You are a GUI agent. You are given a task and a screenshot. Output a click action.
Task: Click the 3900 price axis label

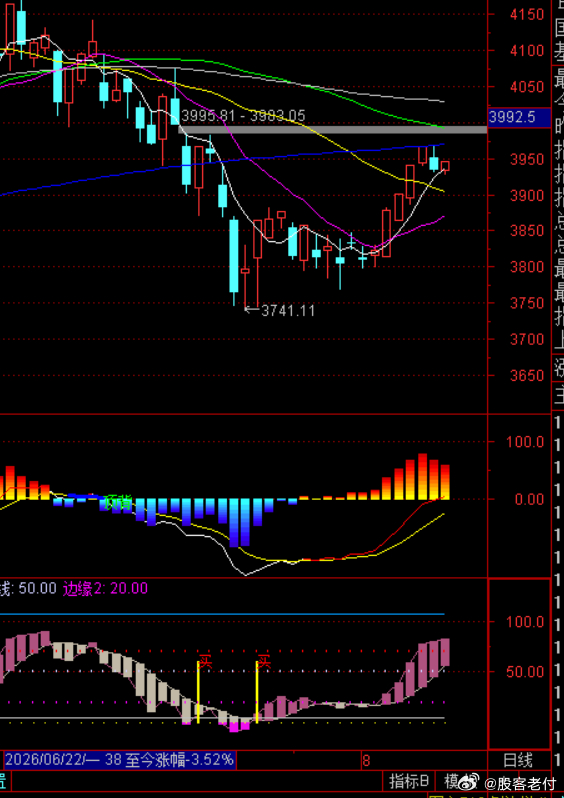(x=527, y=195)
